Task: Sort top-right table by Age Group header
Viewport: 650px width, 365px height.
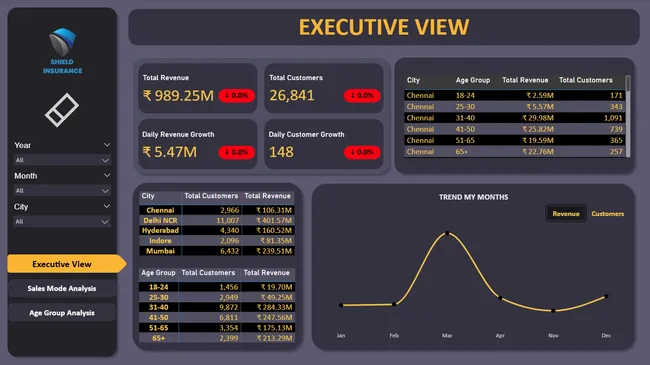Action: tap(473, 80)
